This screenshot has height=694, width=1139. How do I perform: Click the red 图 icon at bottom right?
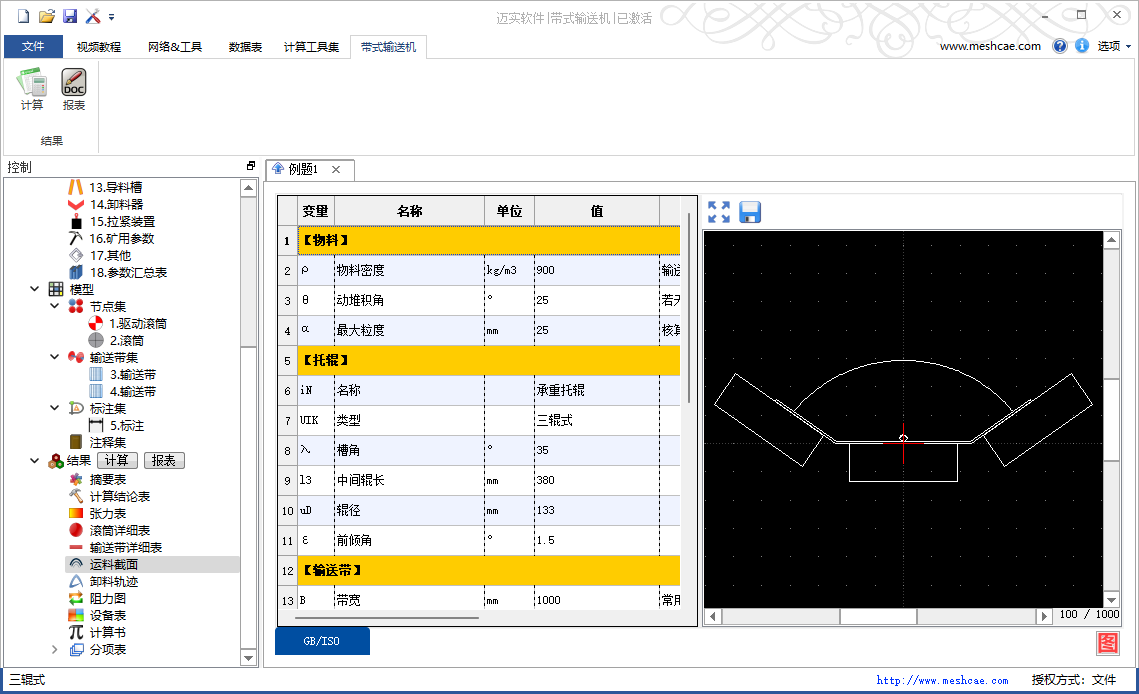[x=1108, y=642]
